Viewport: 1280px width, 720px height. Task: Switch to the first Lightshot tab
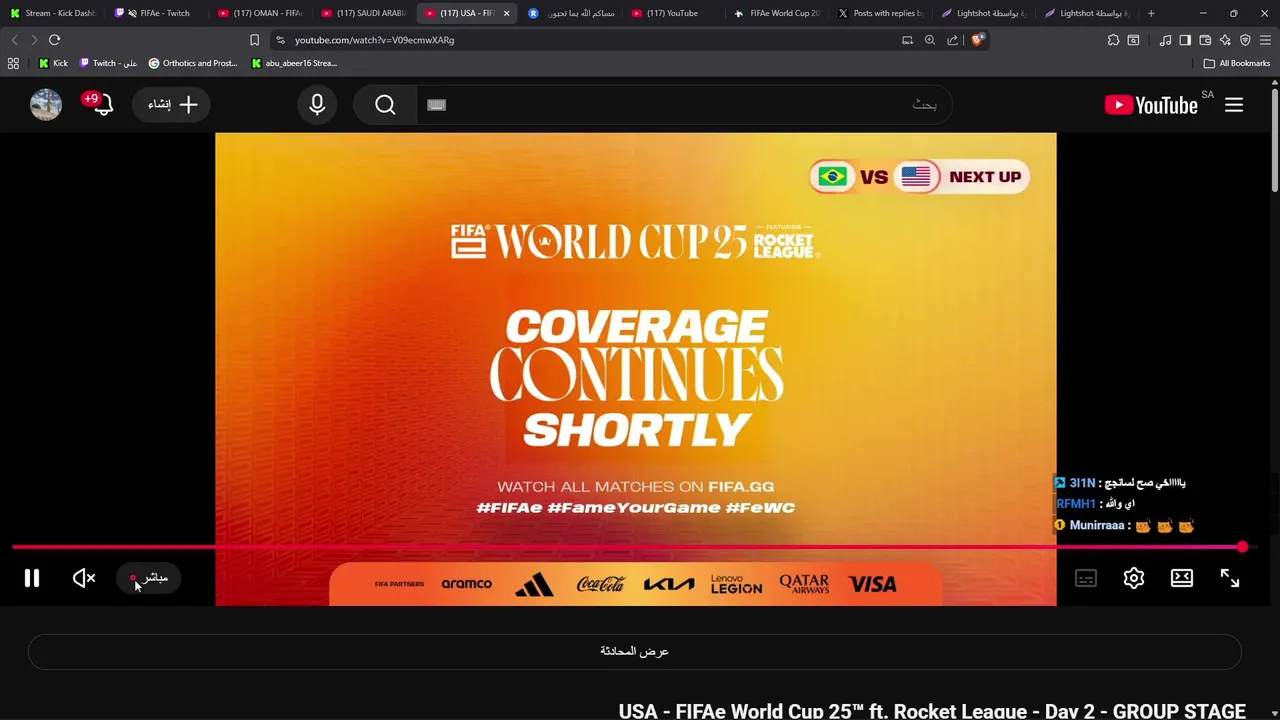984,13
